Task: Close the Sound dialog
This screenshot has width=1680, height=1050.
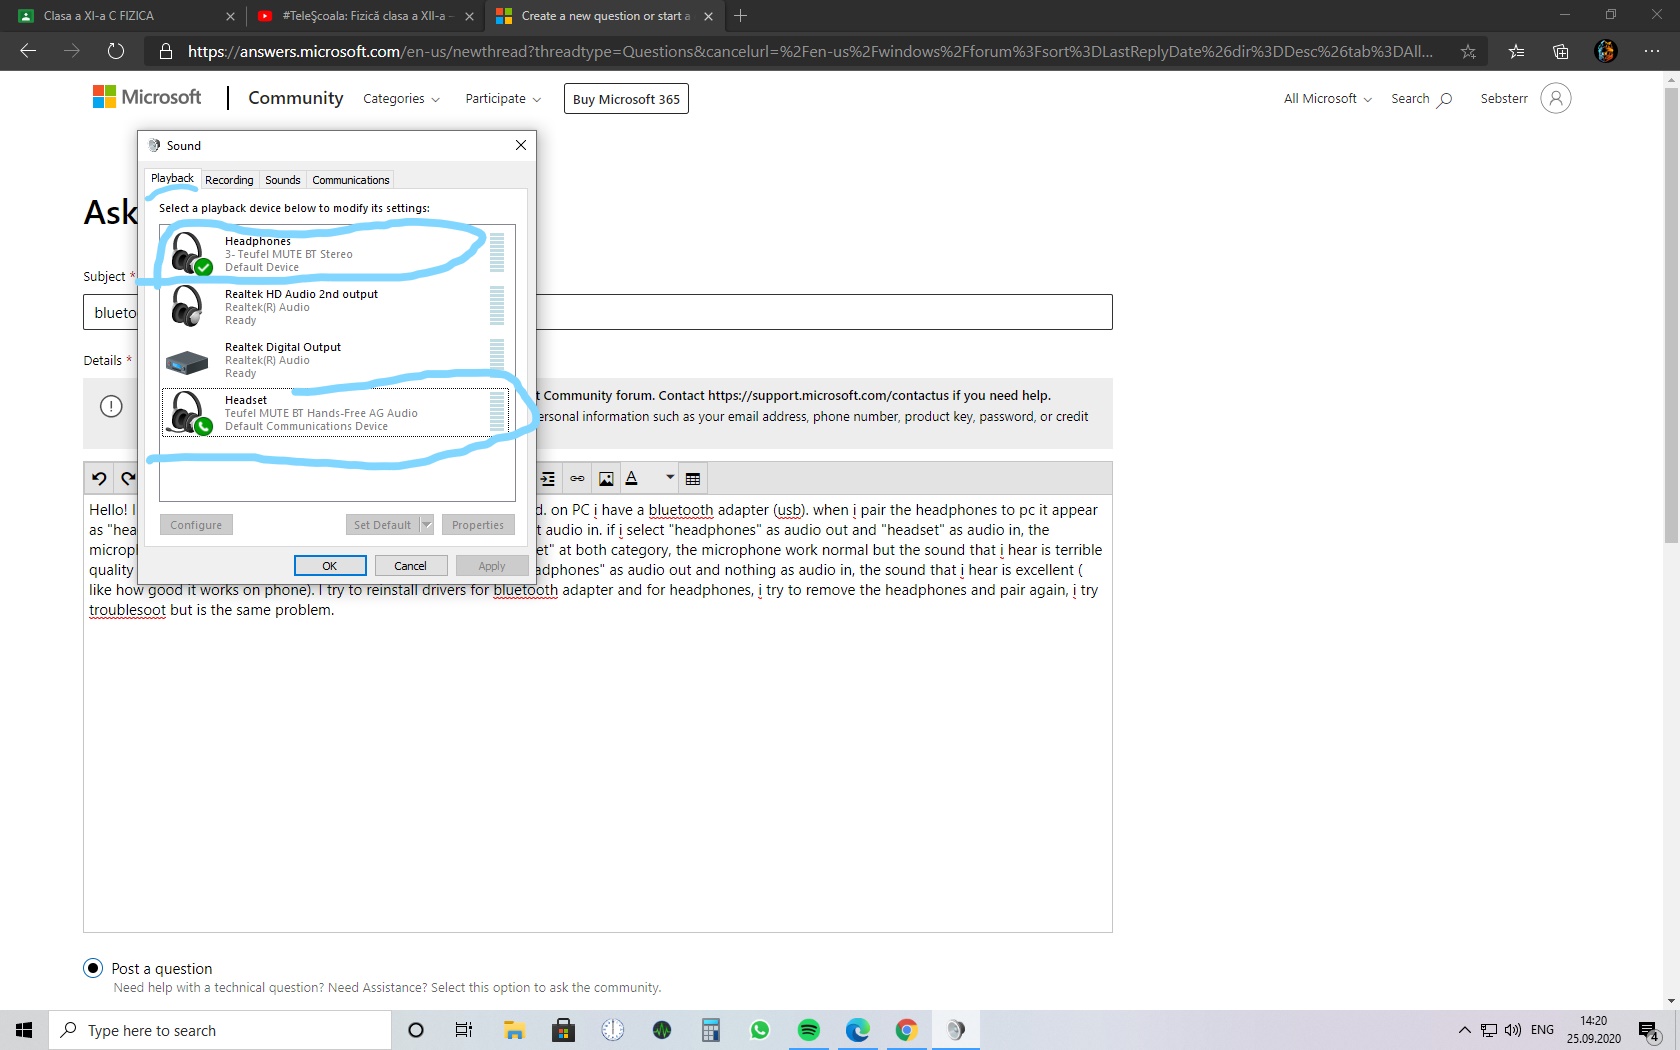Action: pos(521,145)
